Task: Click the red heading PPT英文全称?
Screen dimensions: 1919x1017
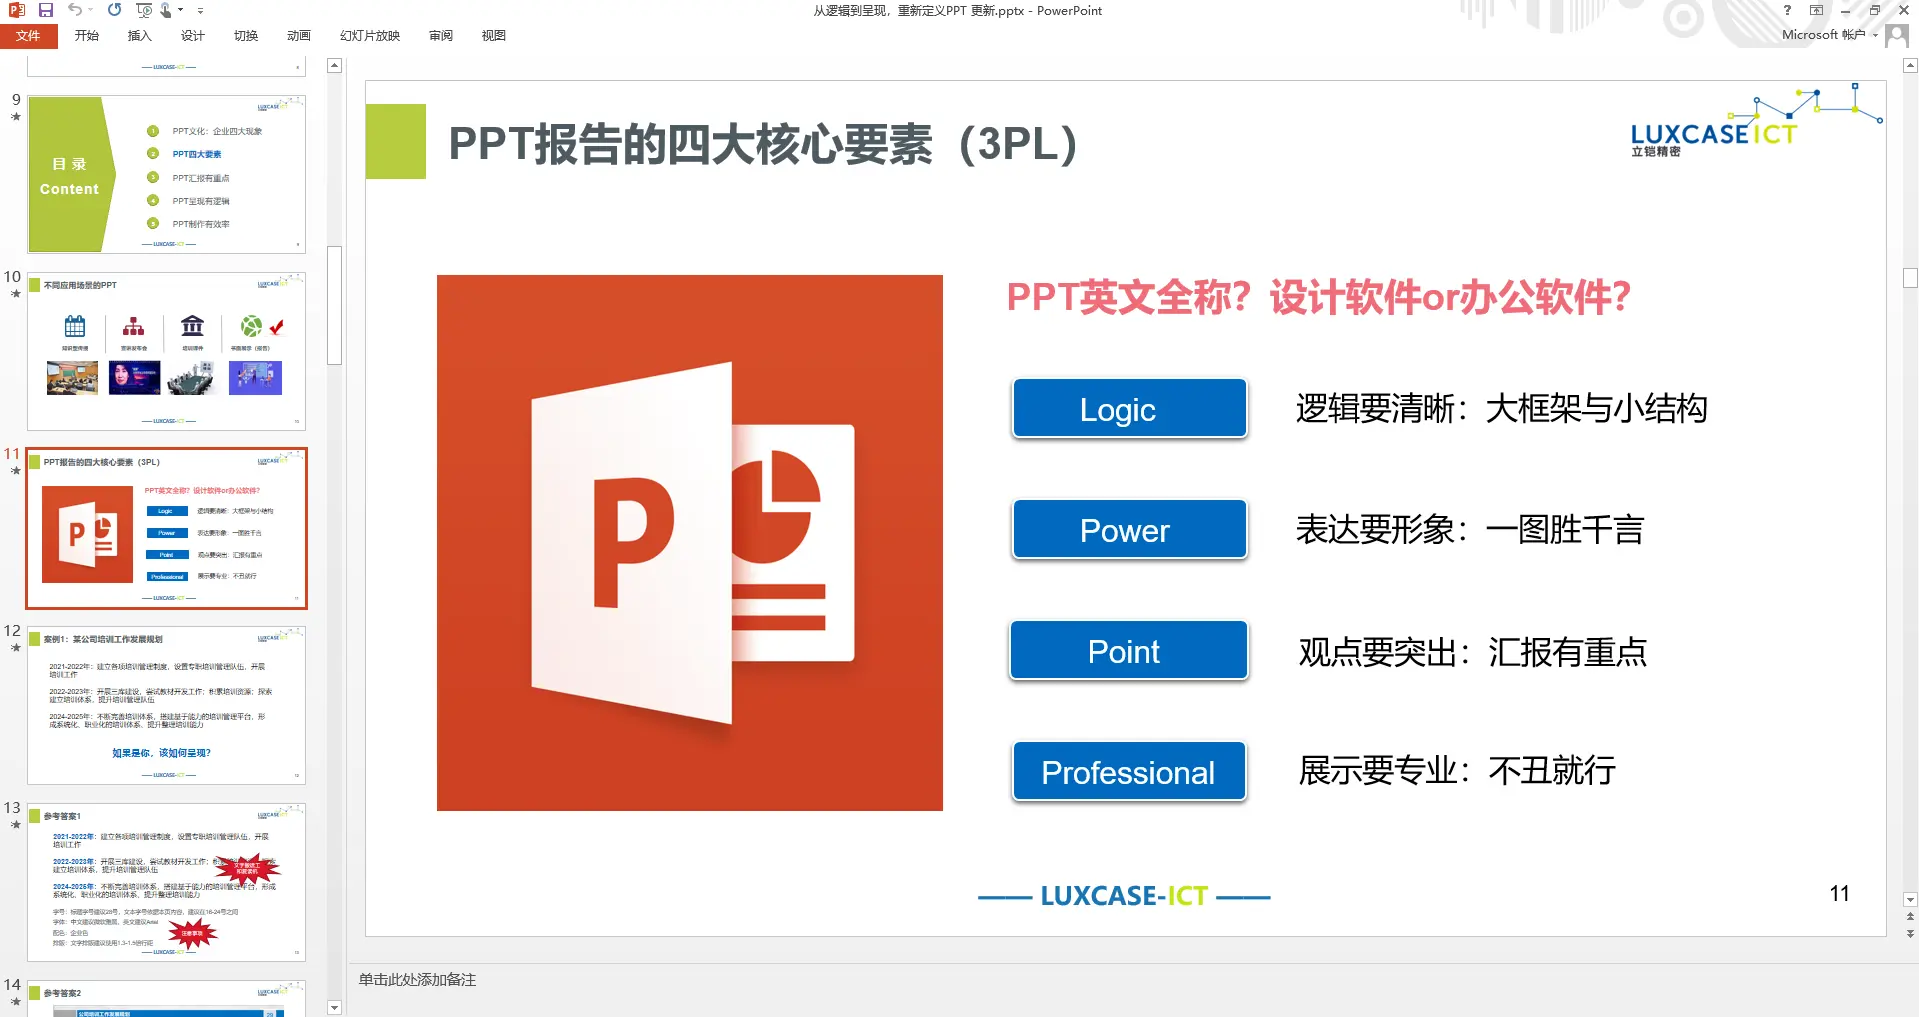Action: (1318, 297)
